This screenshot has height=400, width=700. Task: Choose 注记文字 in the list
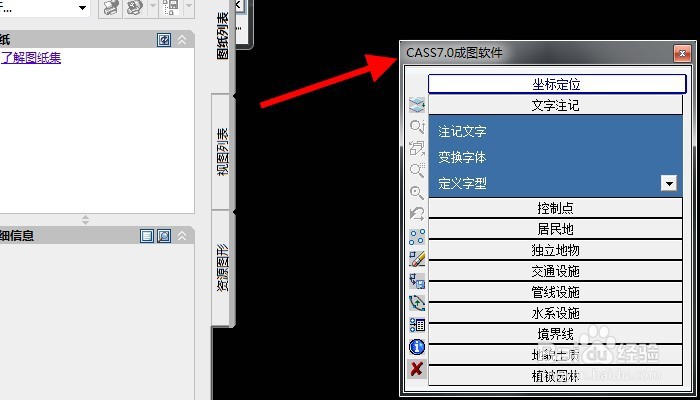click(462, 132)
